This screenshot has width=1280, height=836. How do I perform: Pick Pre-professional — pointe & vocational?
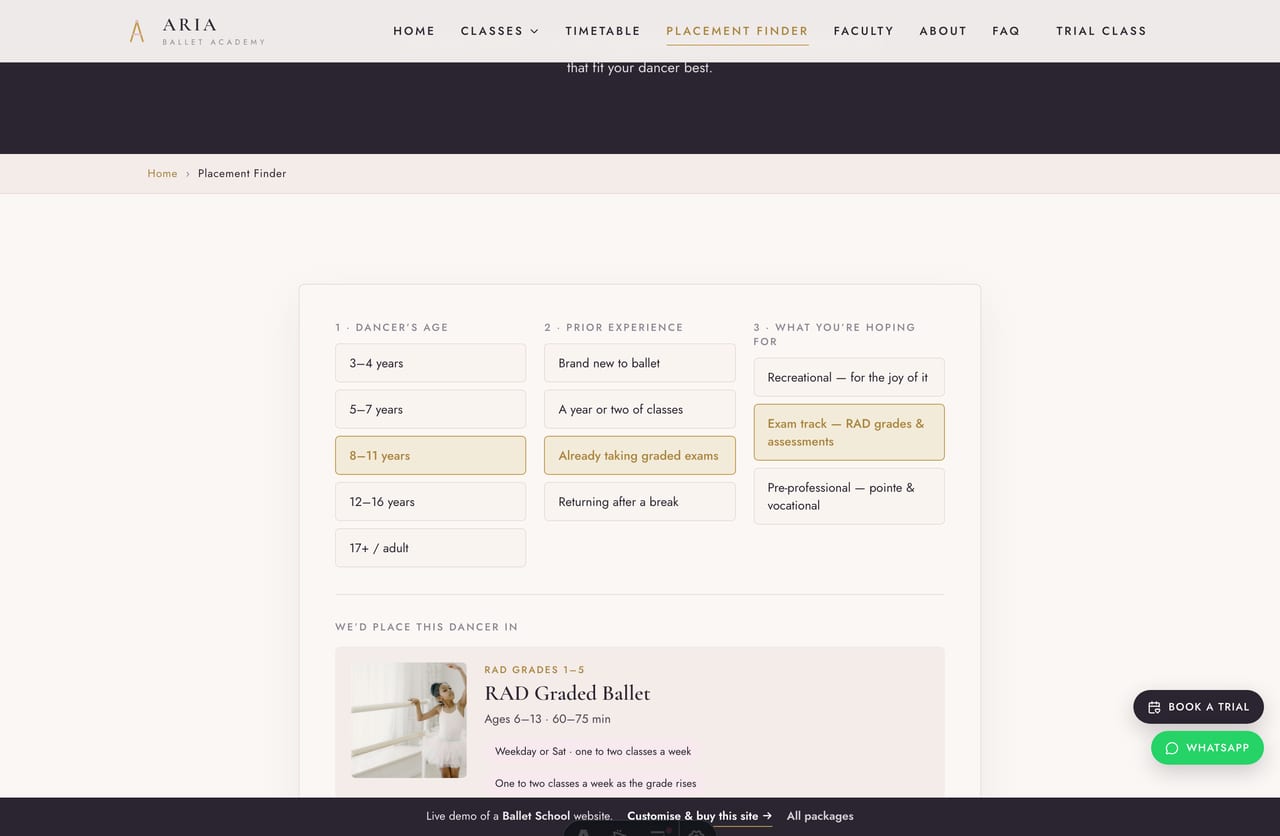849,496
